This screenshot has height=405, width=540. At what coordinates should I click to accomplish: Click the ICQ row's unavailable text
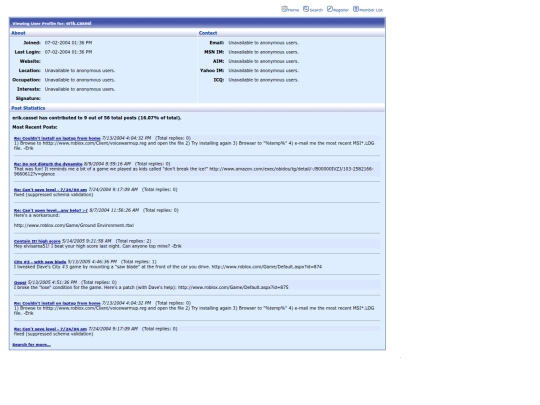[263, 80]
